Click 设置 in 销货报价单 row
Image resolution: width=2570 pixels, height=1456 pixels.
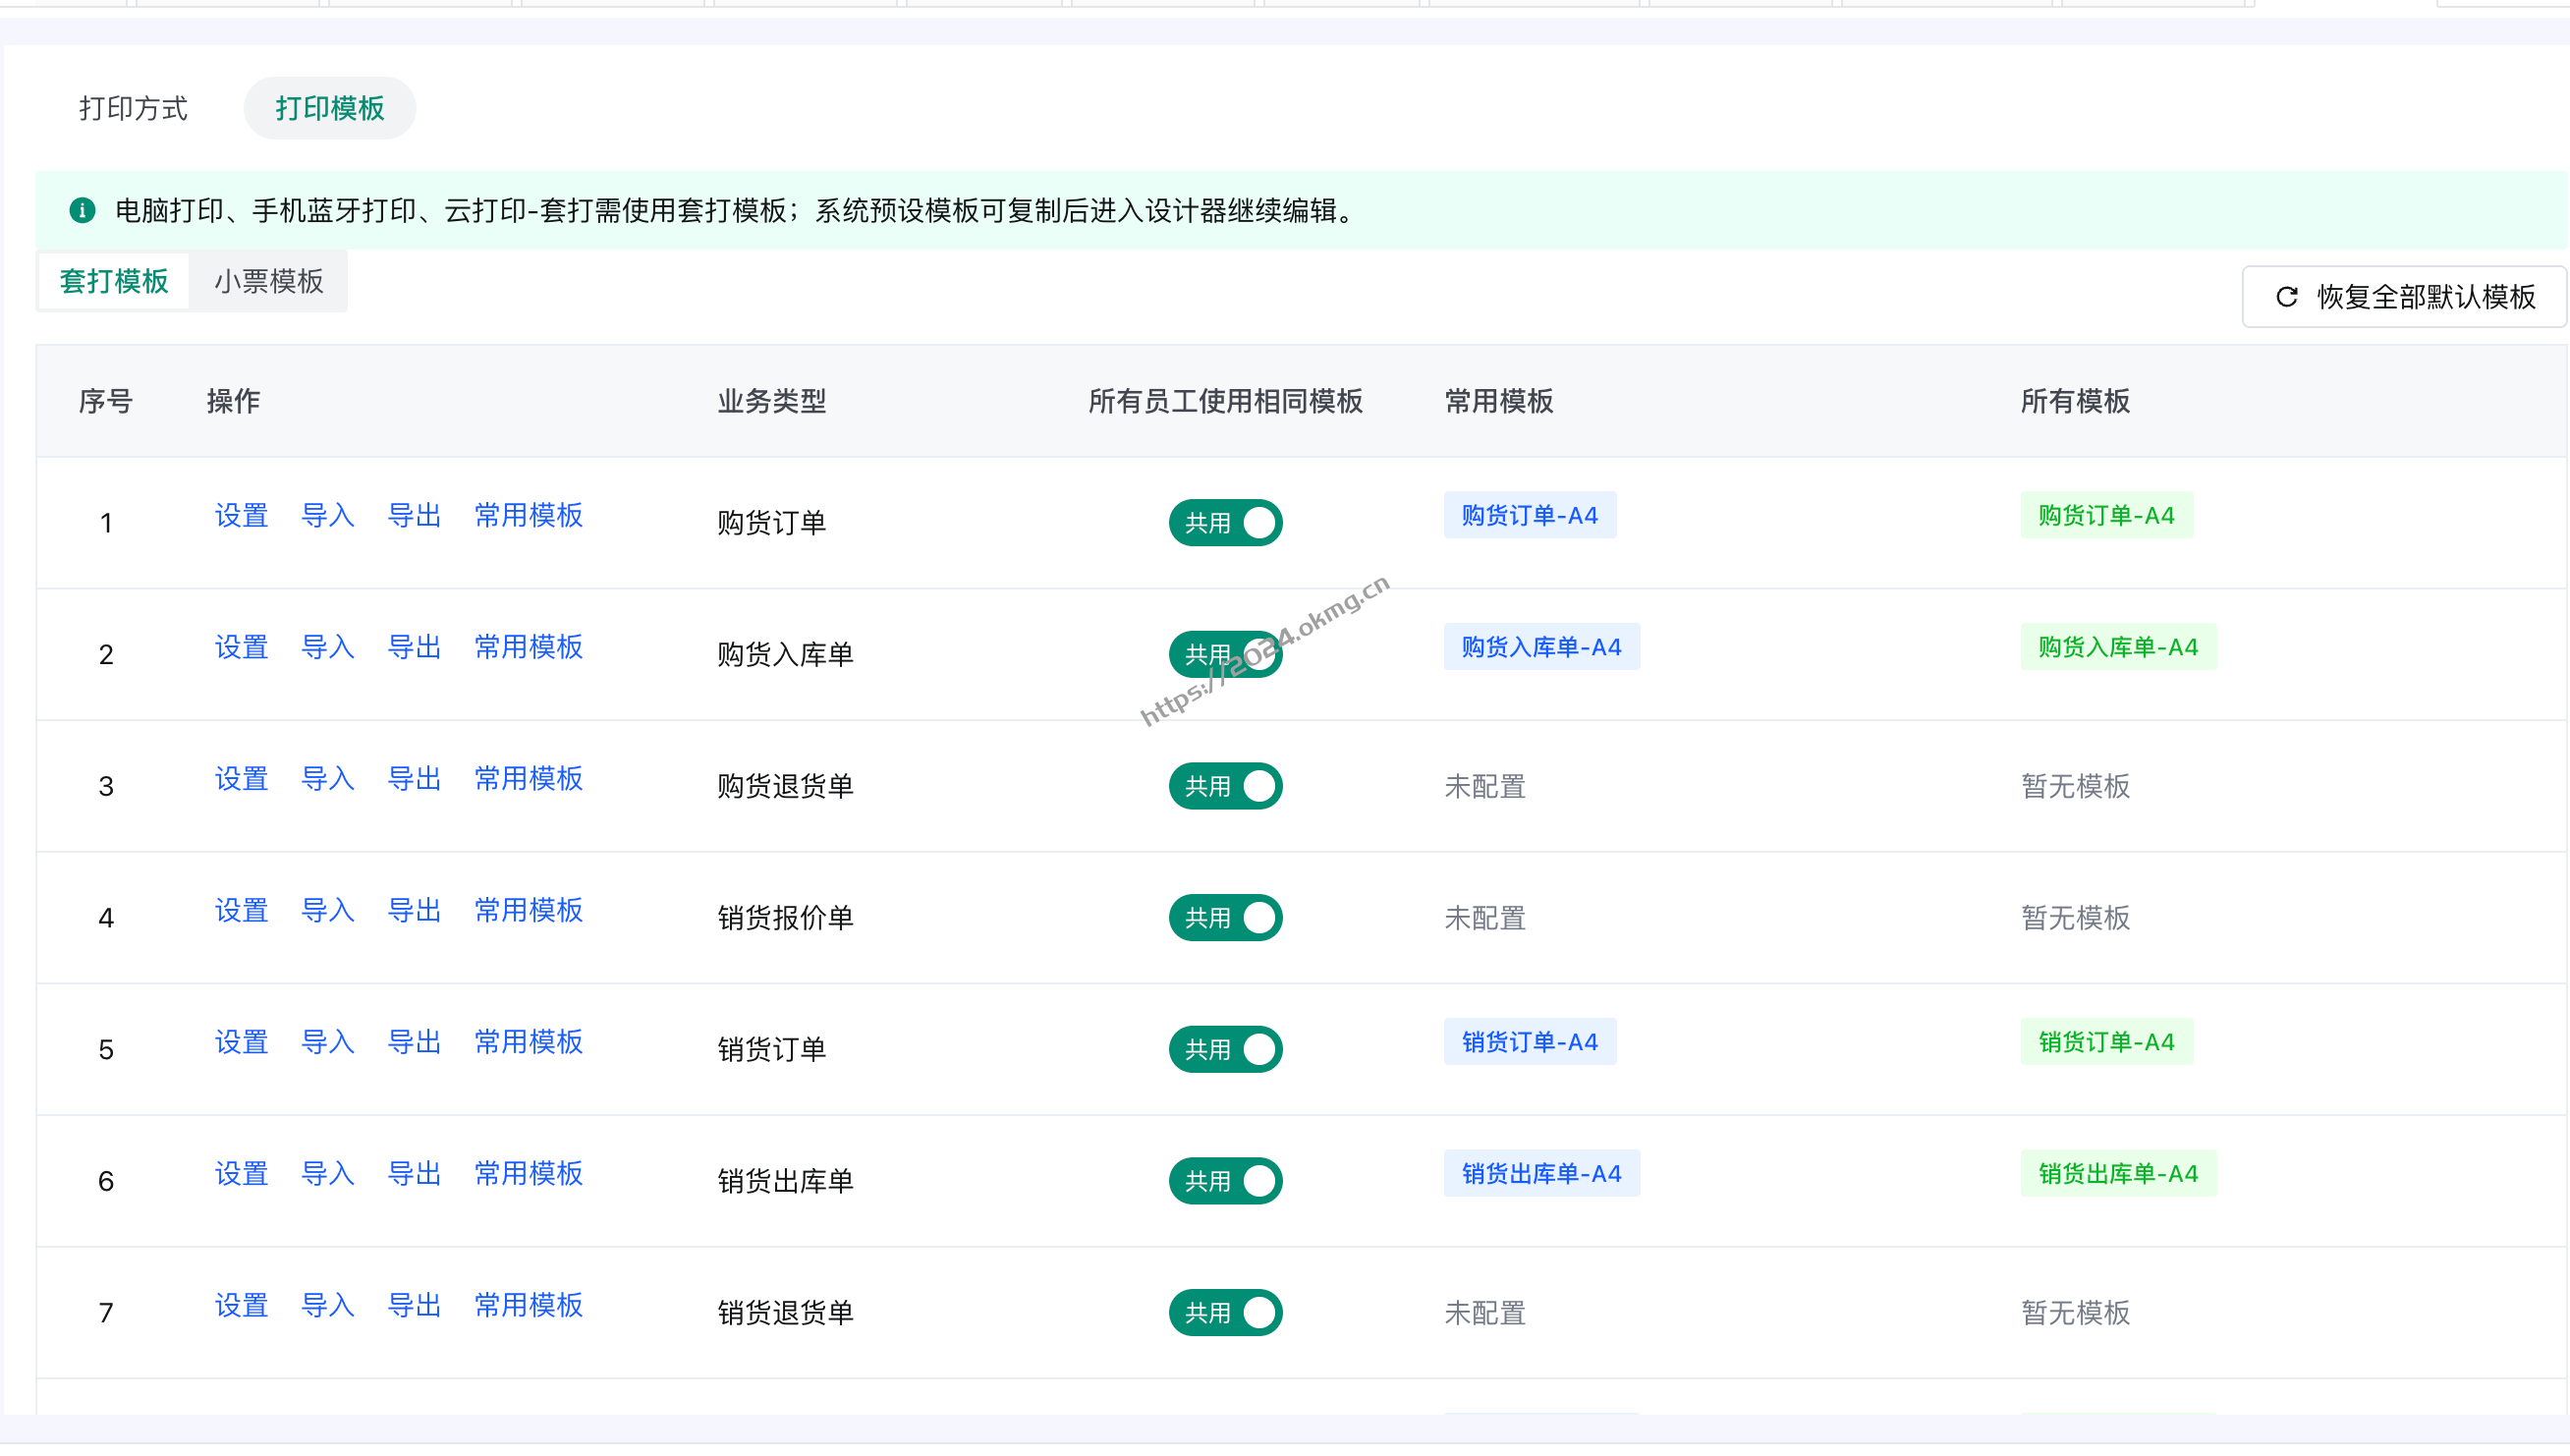(241, 910)
